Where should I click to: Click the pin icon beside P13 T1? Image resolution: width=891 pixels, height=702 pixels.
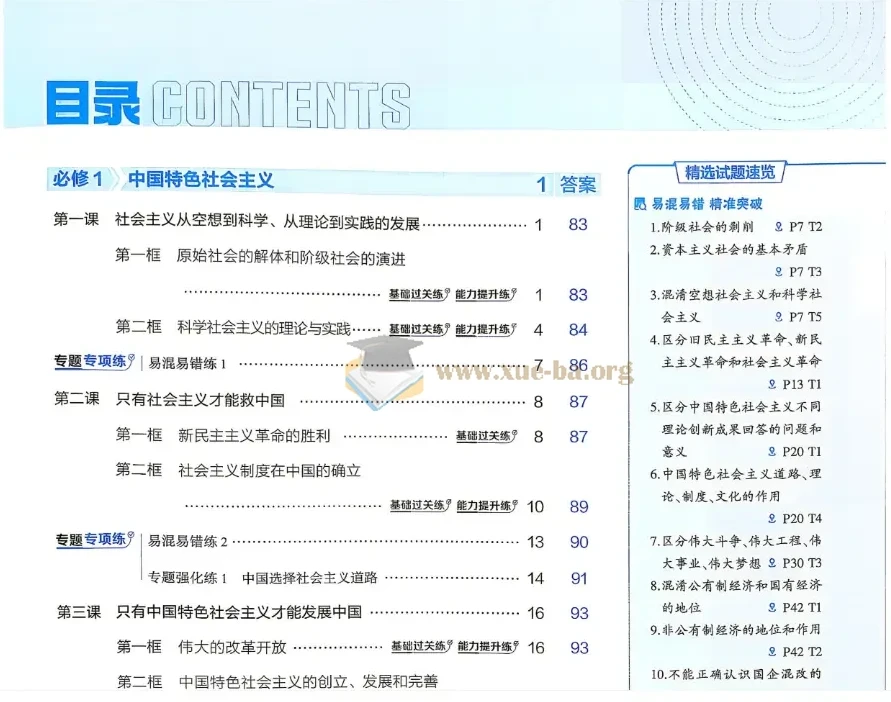772,384
